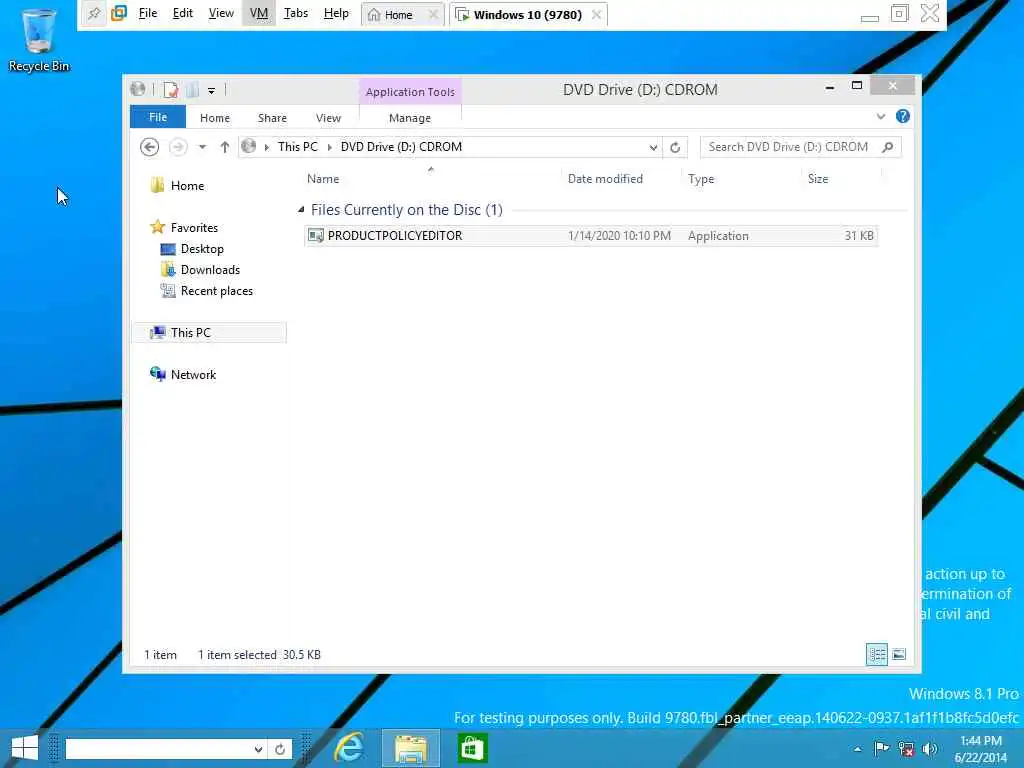Click the pin icon in VMware toolbar

[94, 14]
